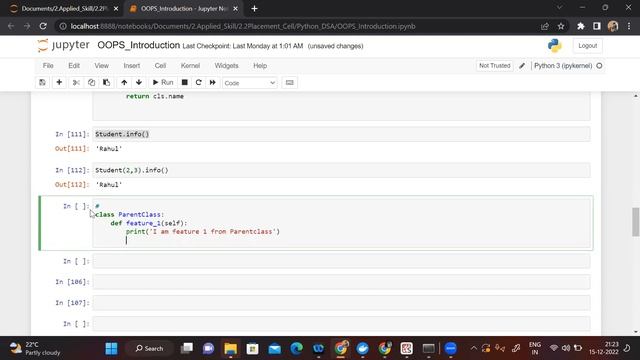Open Microsoft Edge from the taskbar
Image resolution: width=640 pixels, height=360 pixels.
(x=296, y=349)
